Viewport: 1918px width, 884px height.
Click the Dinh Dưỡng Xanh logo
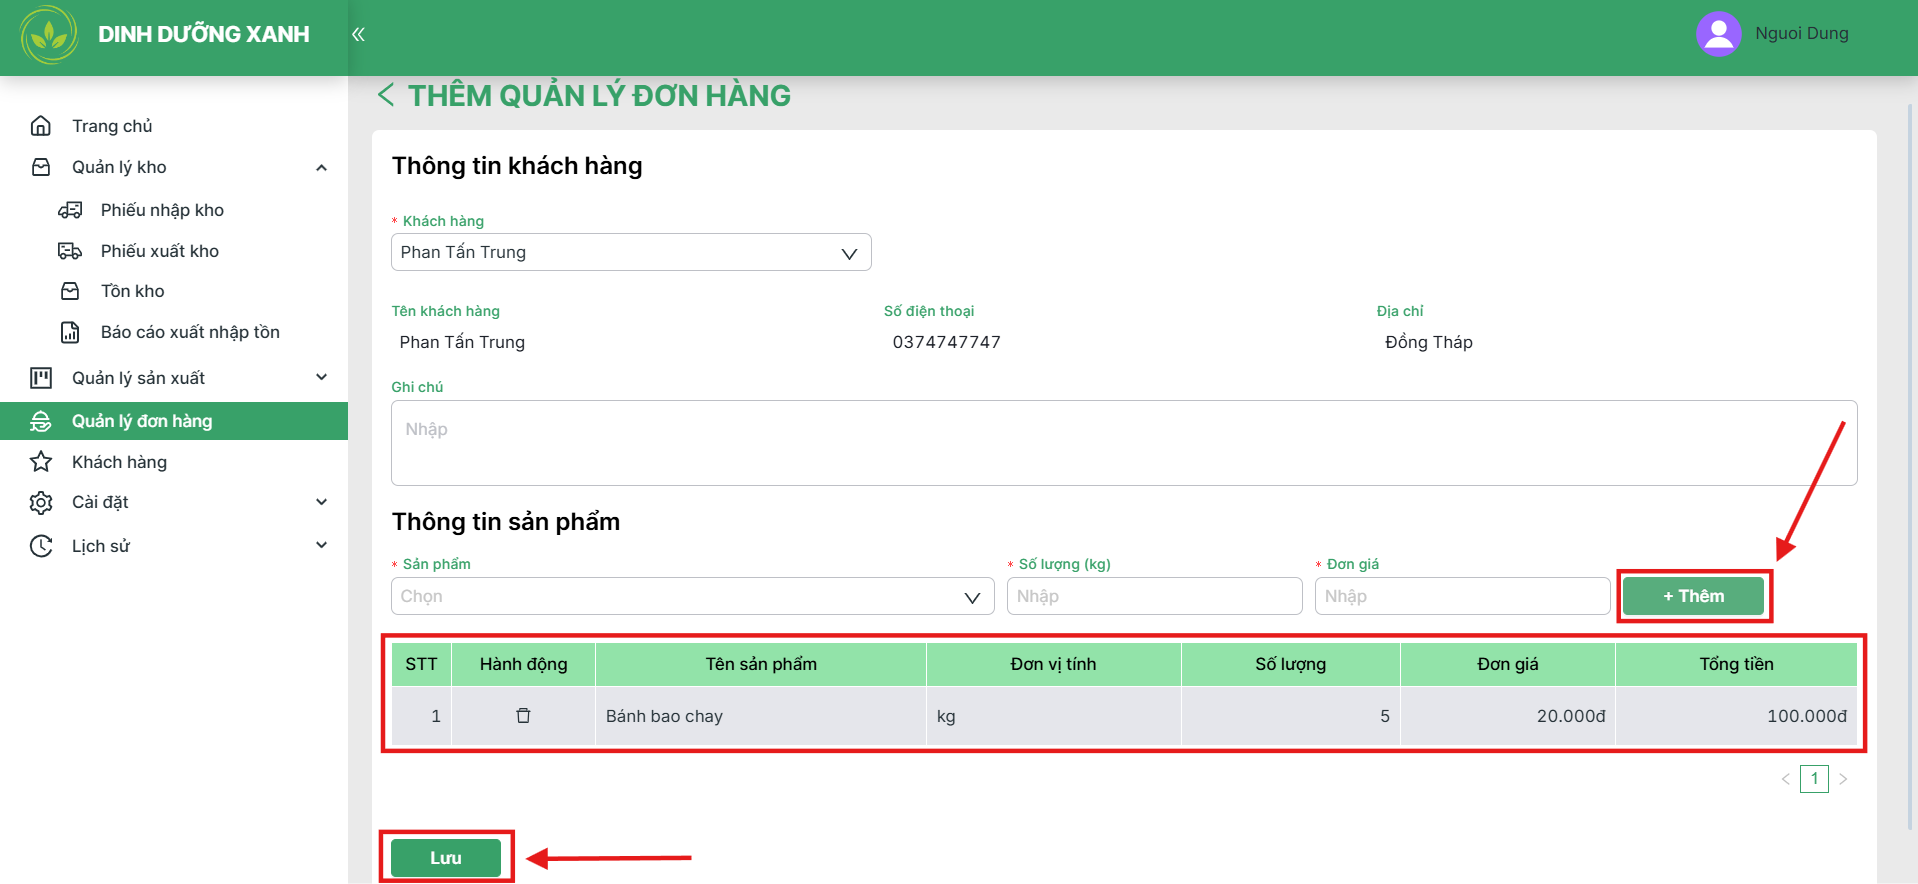click(49, 35)
